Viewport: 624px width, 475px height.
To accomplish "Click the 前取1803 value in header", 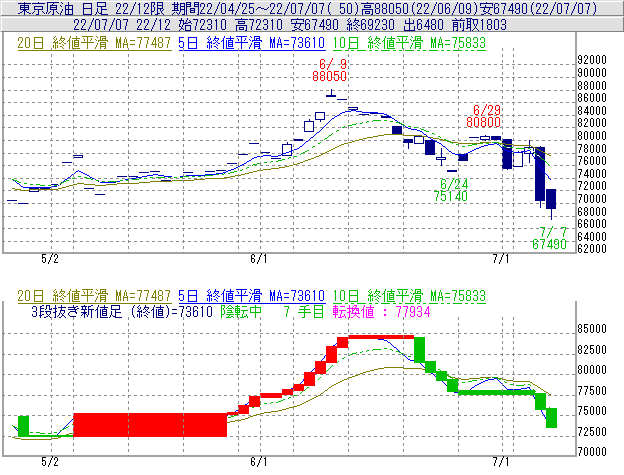I will [x=479, y=25].
